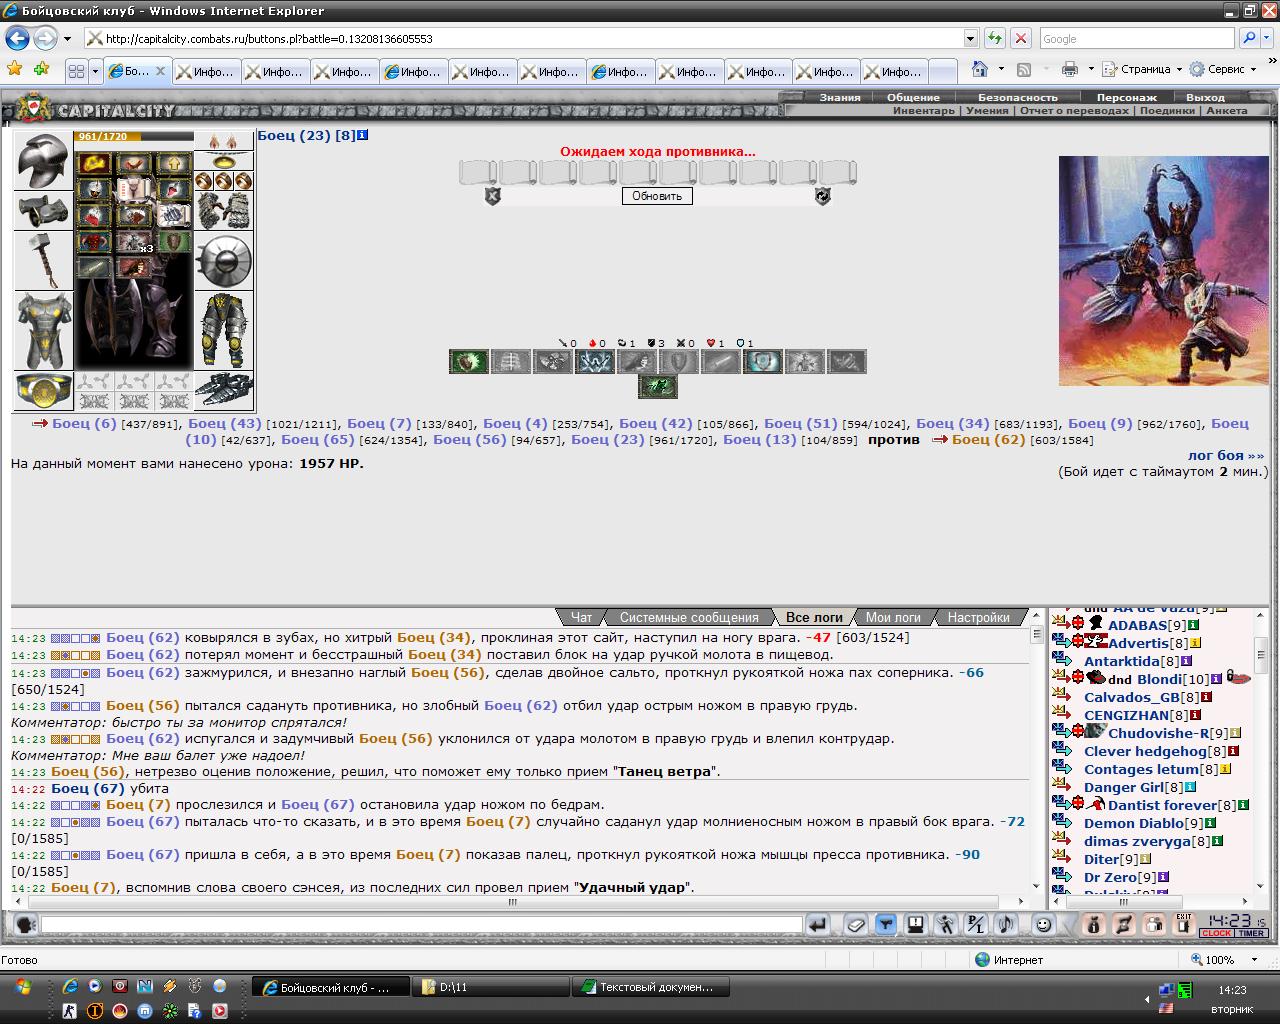This screenshot has width=1280, height=1024.
Task: Open the Google search provider dropdown
Action: pos(1268,38)
